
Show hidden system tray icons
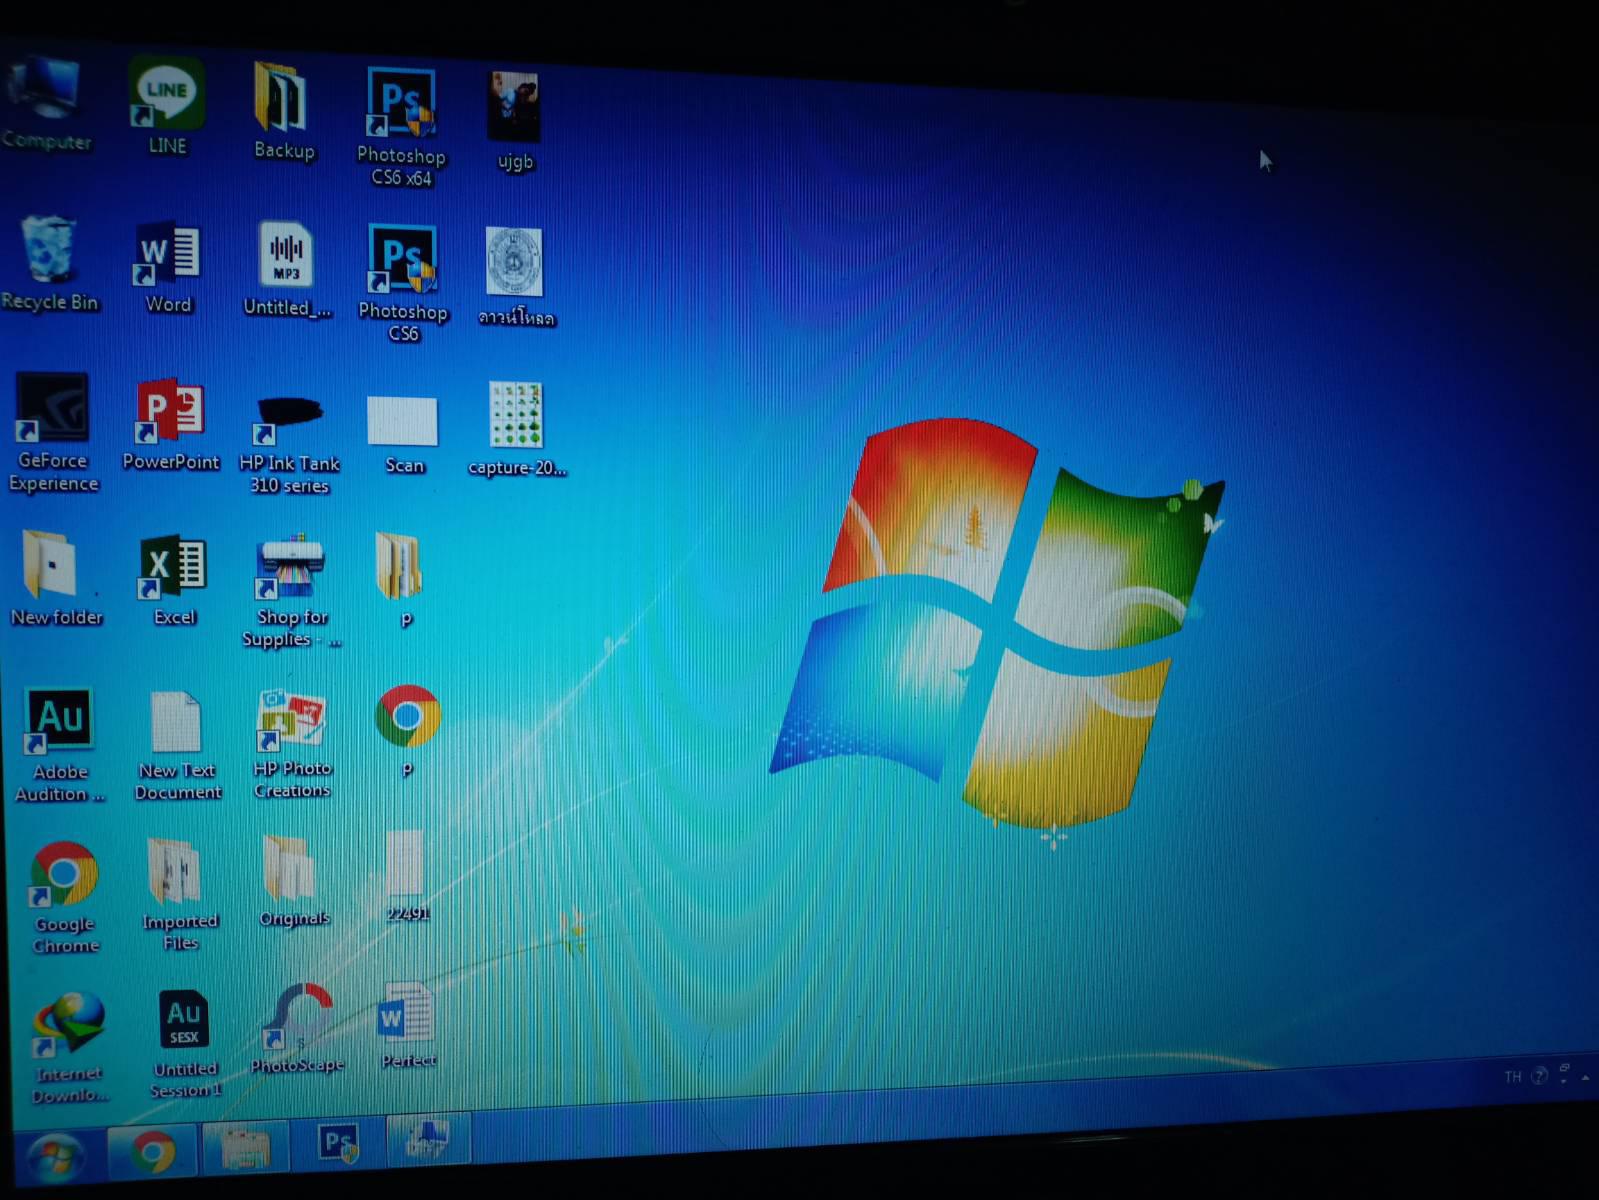[1586, 1077]
